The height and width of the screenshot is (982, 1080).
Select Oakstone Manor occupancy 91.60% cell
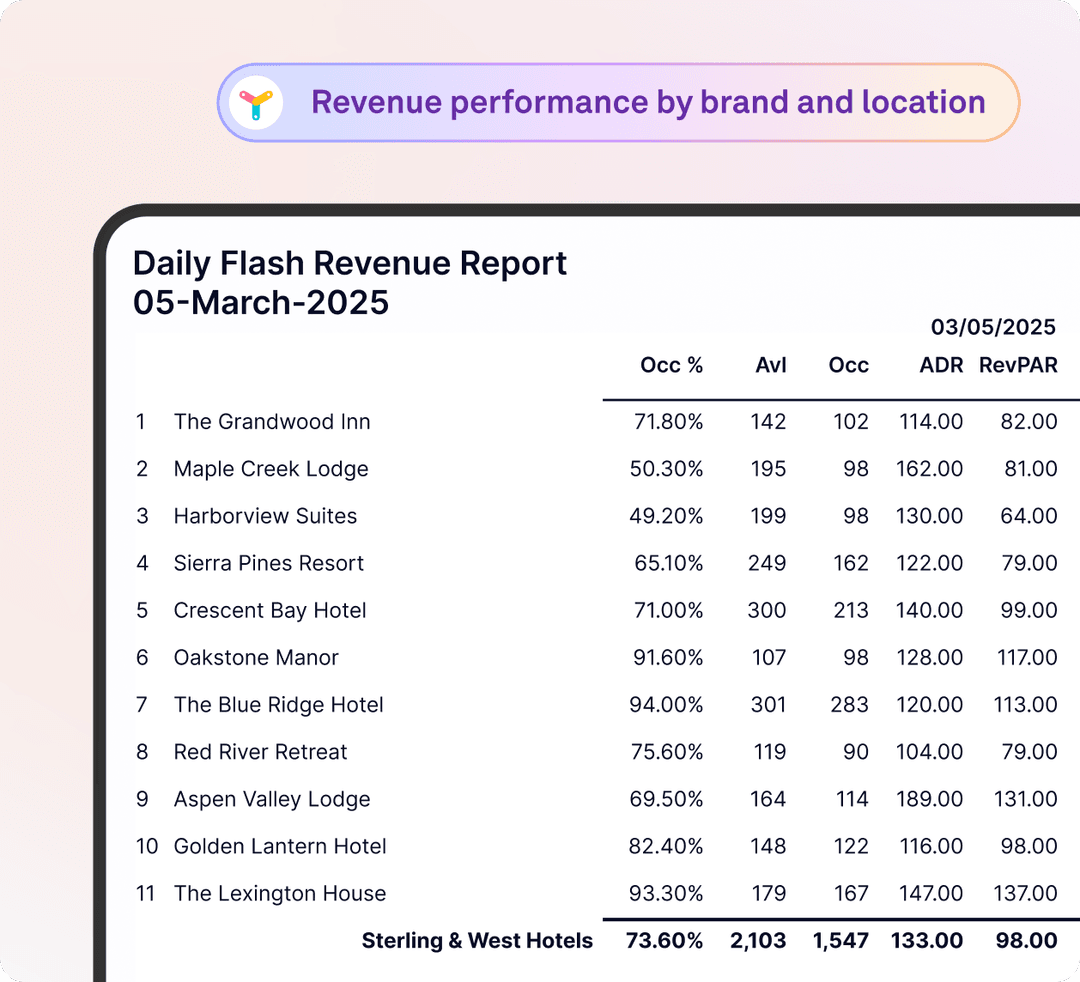pos(668,658)
